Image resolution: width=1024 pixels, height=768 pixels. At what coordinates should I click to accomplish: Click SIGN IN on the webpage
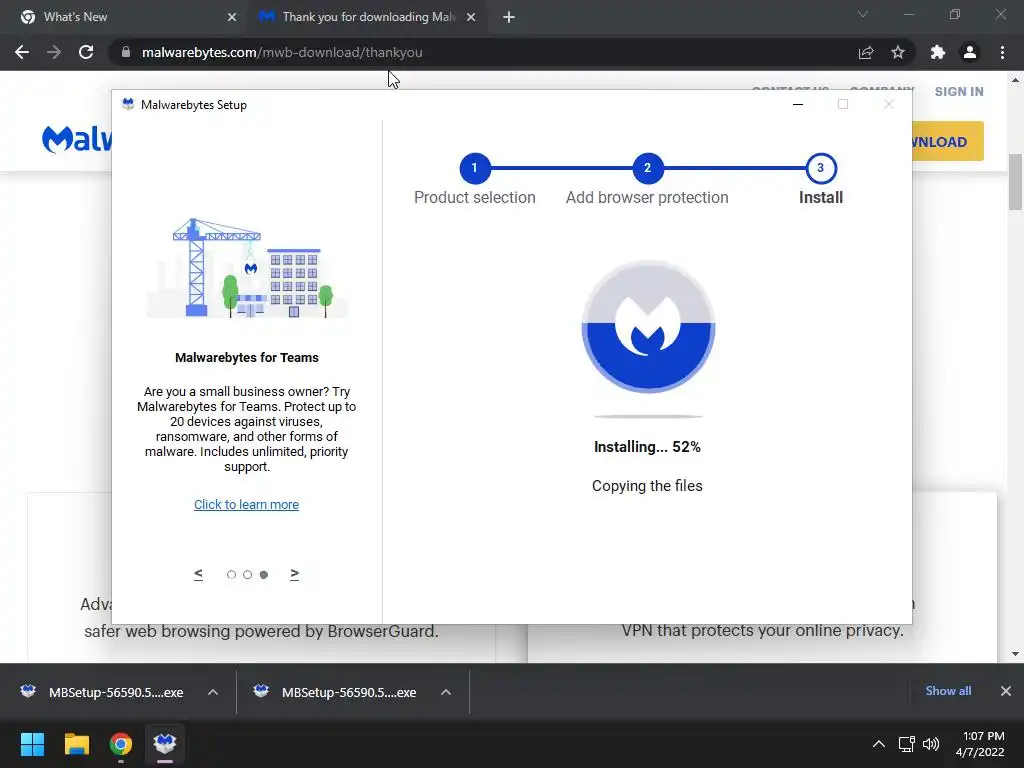(x=959, y=91)
